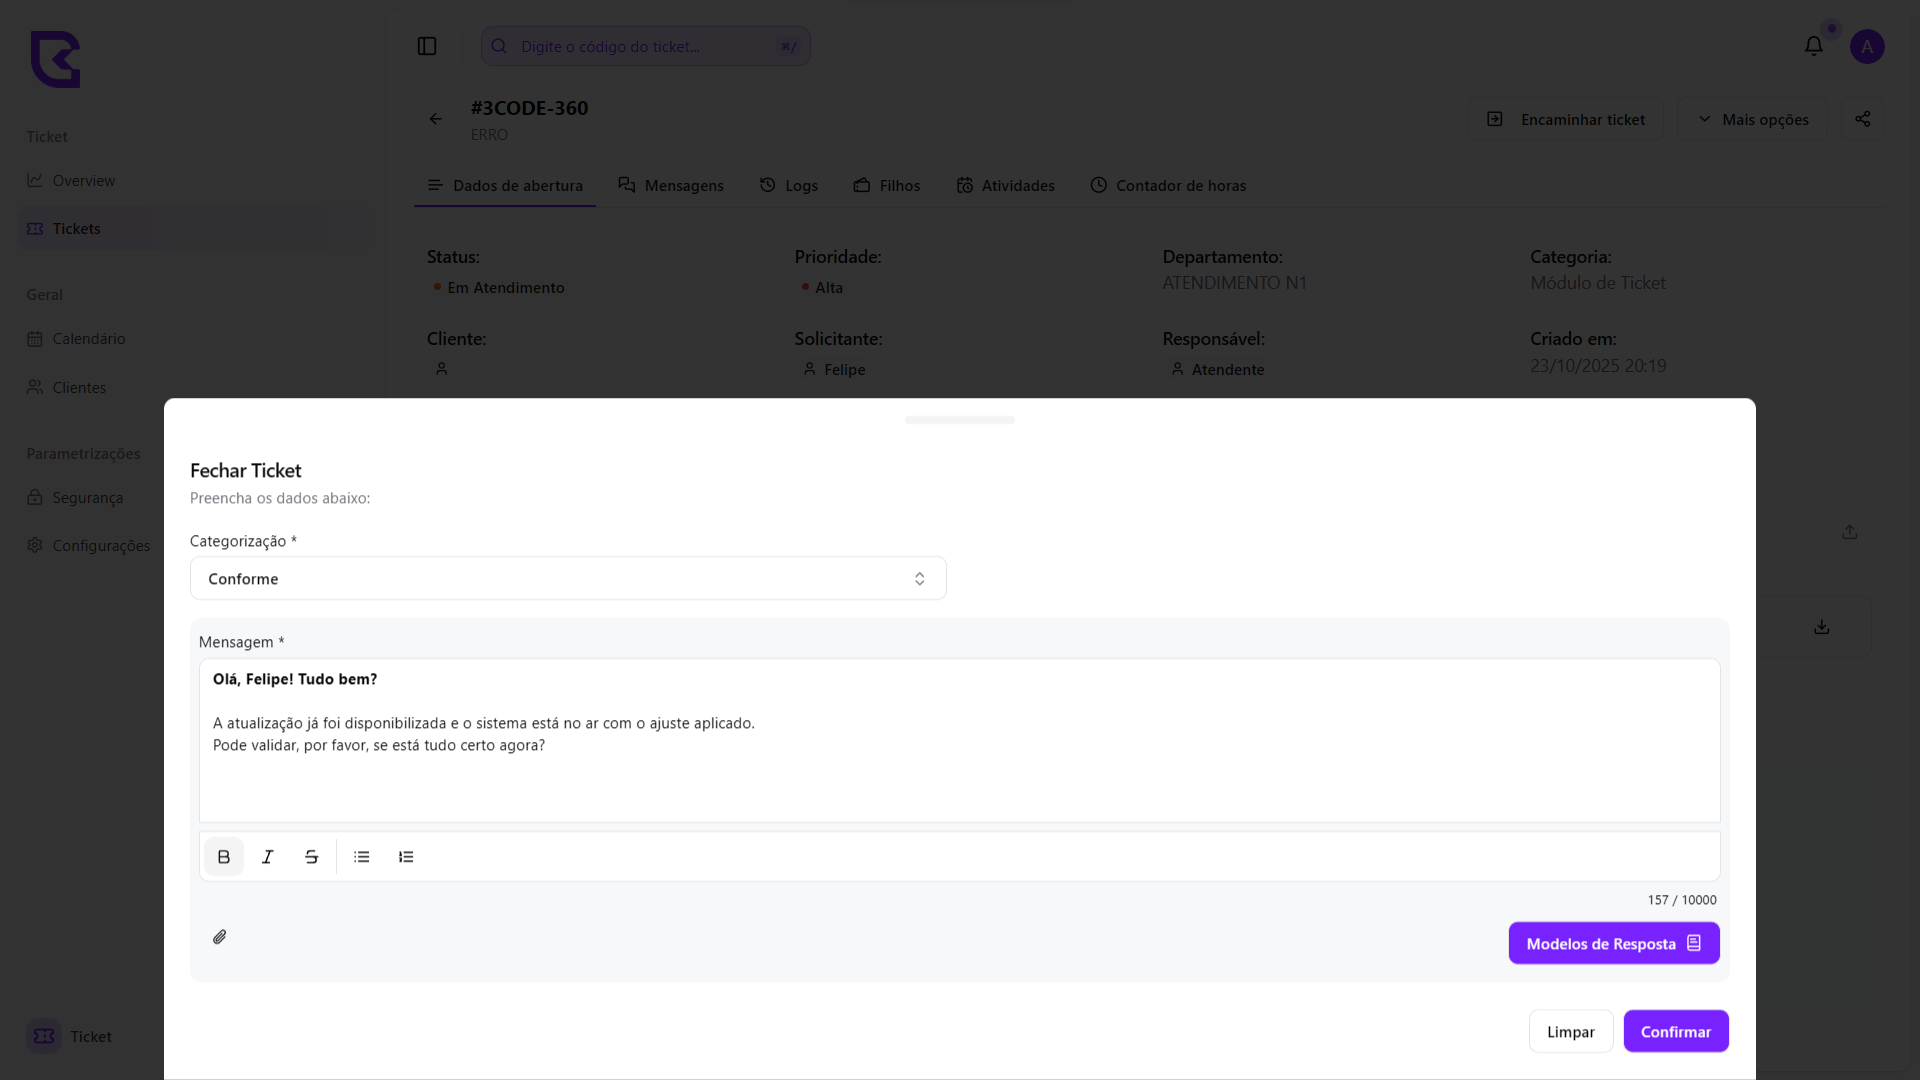This screenshot has width=1920, height=1080.
Task: Open the notifications bell
Action: [x=1813, y=46]
